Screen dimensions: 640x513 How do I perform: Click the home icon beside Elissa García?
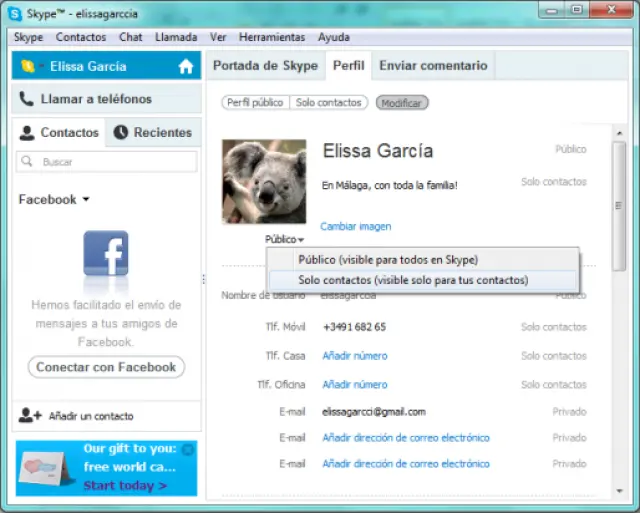(186, 66)
